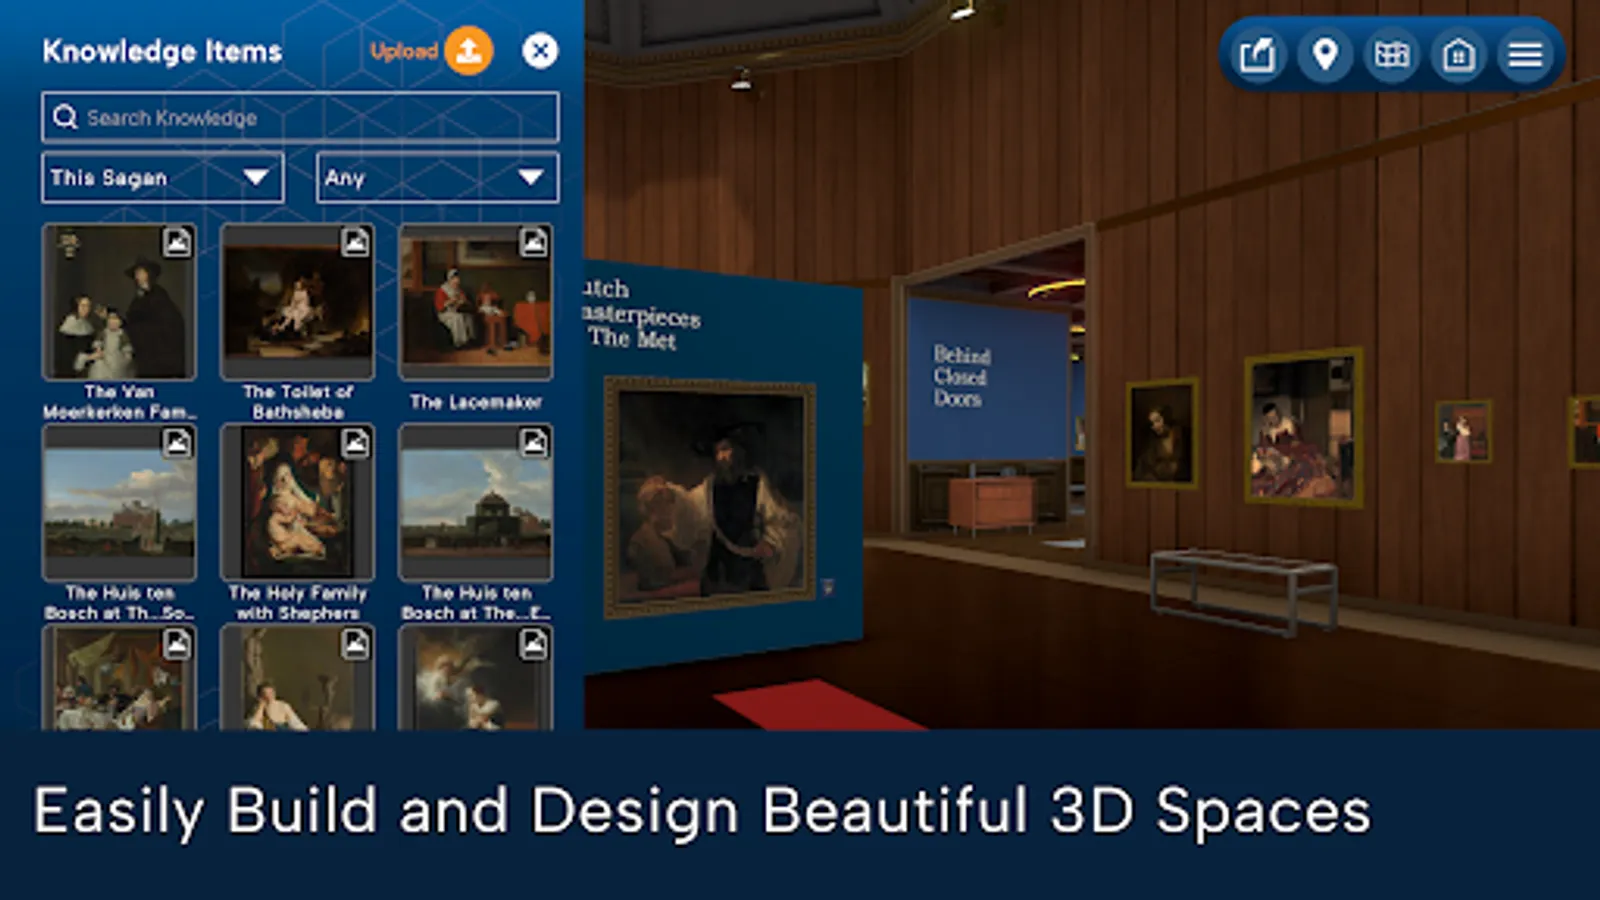Click the image icon on The Holy Family thumbnail

point(355,443)
